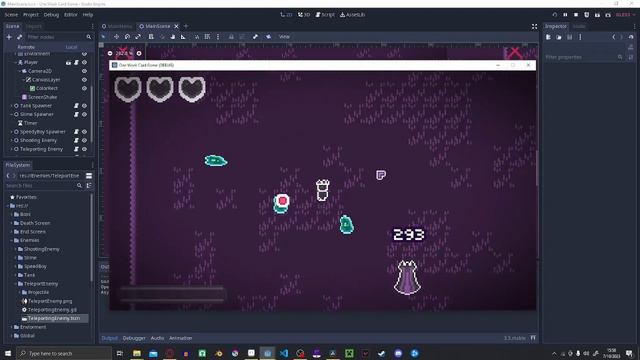The width and height of the screenshot is (640, 360).
Task: Select the Move mode tool in viewport toolbar
Action: [116, 37]
